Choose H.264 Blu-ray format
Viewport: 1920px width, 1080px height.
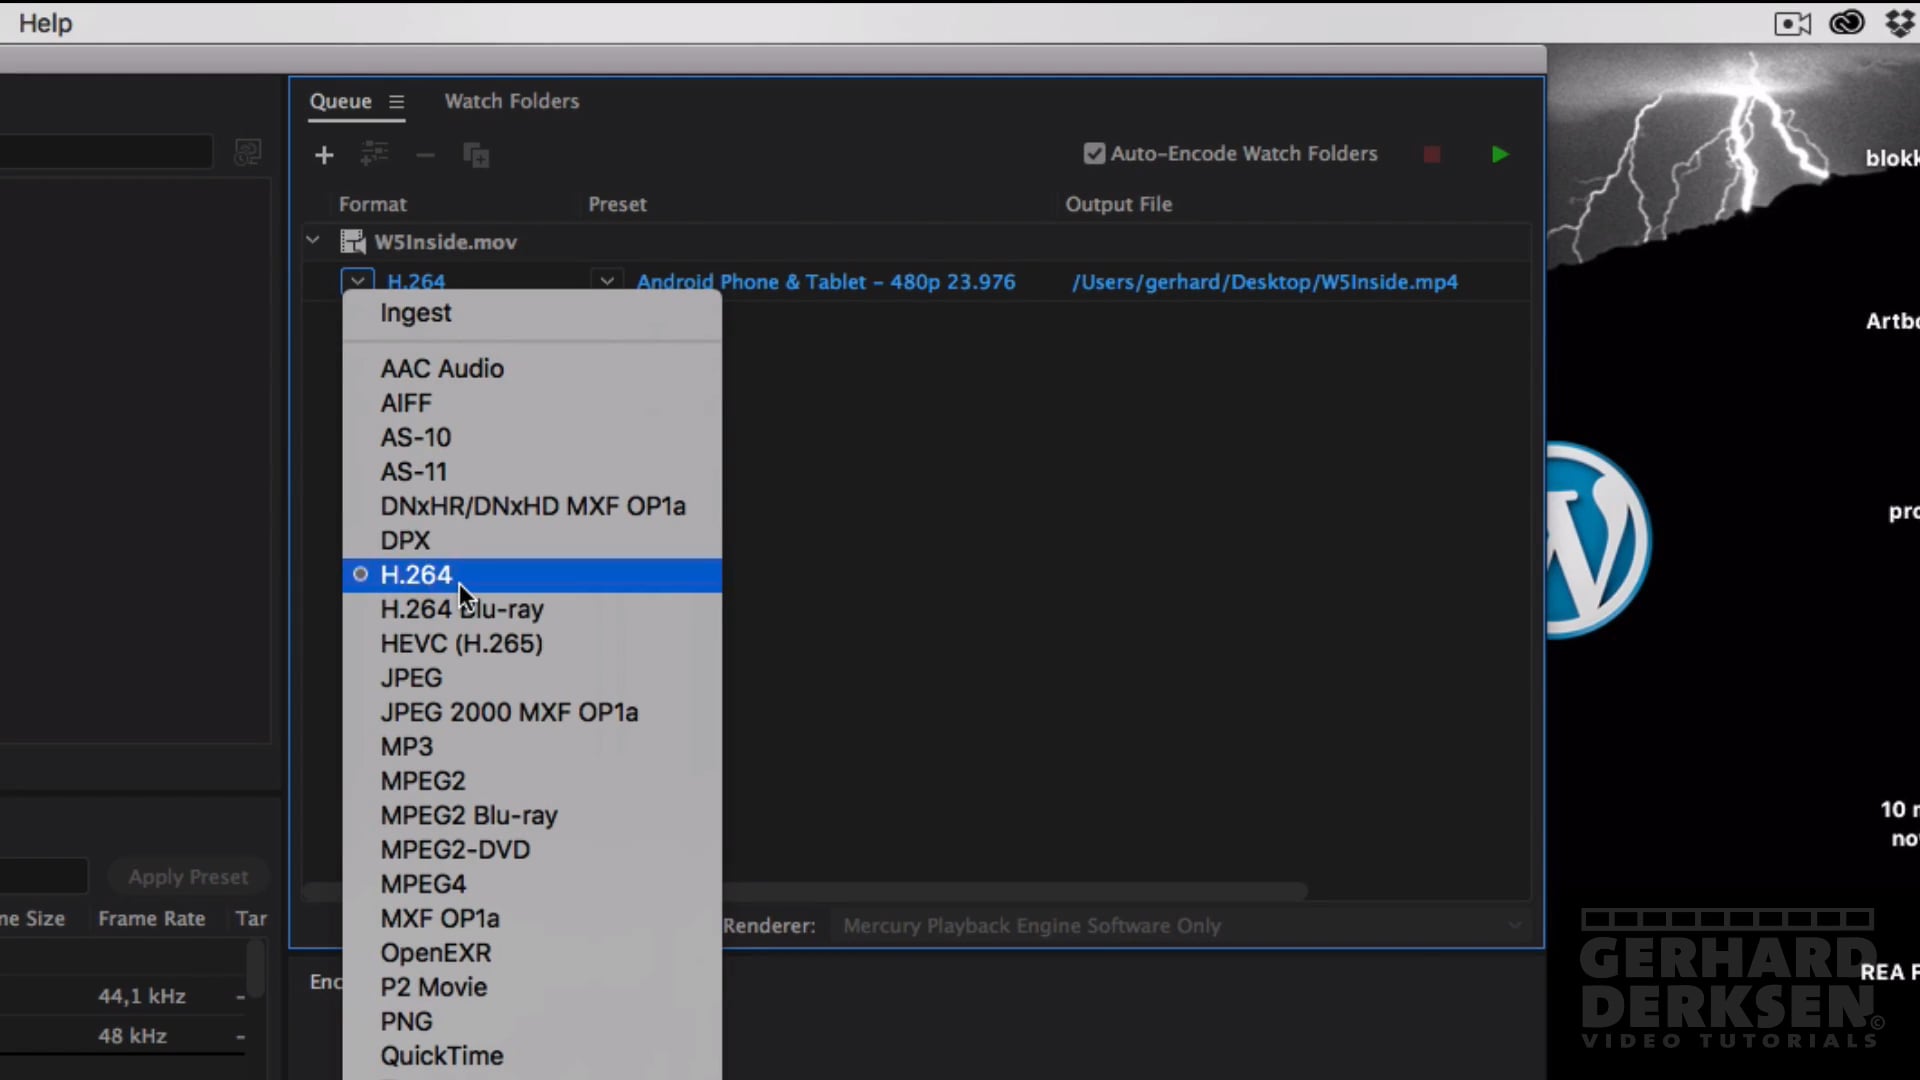(532, 609)
